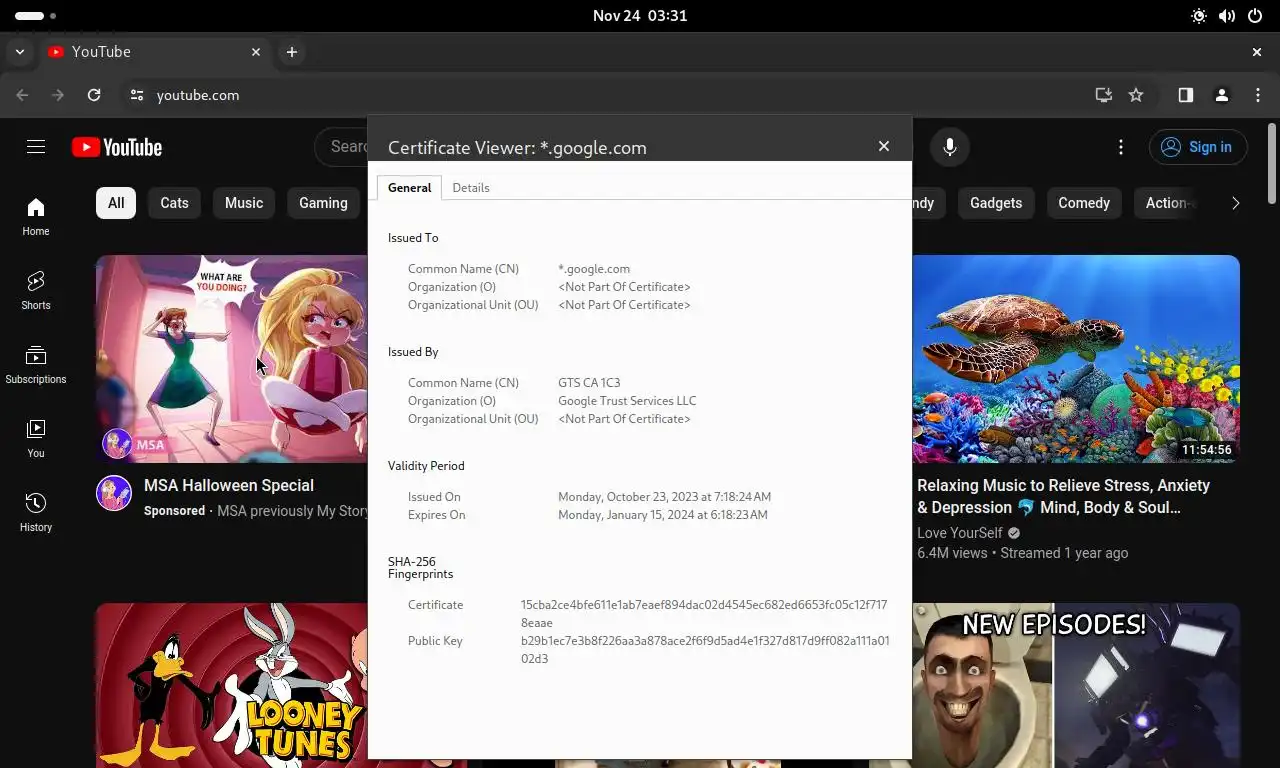Click the YouTube logo
1280x768 pixels.
(x=117, y=147)
